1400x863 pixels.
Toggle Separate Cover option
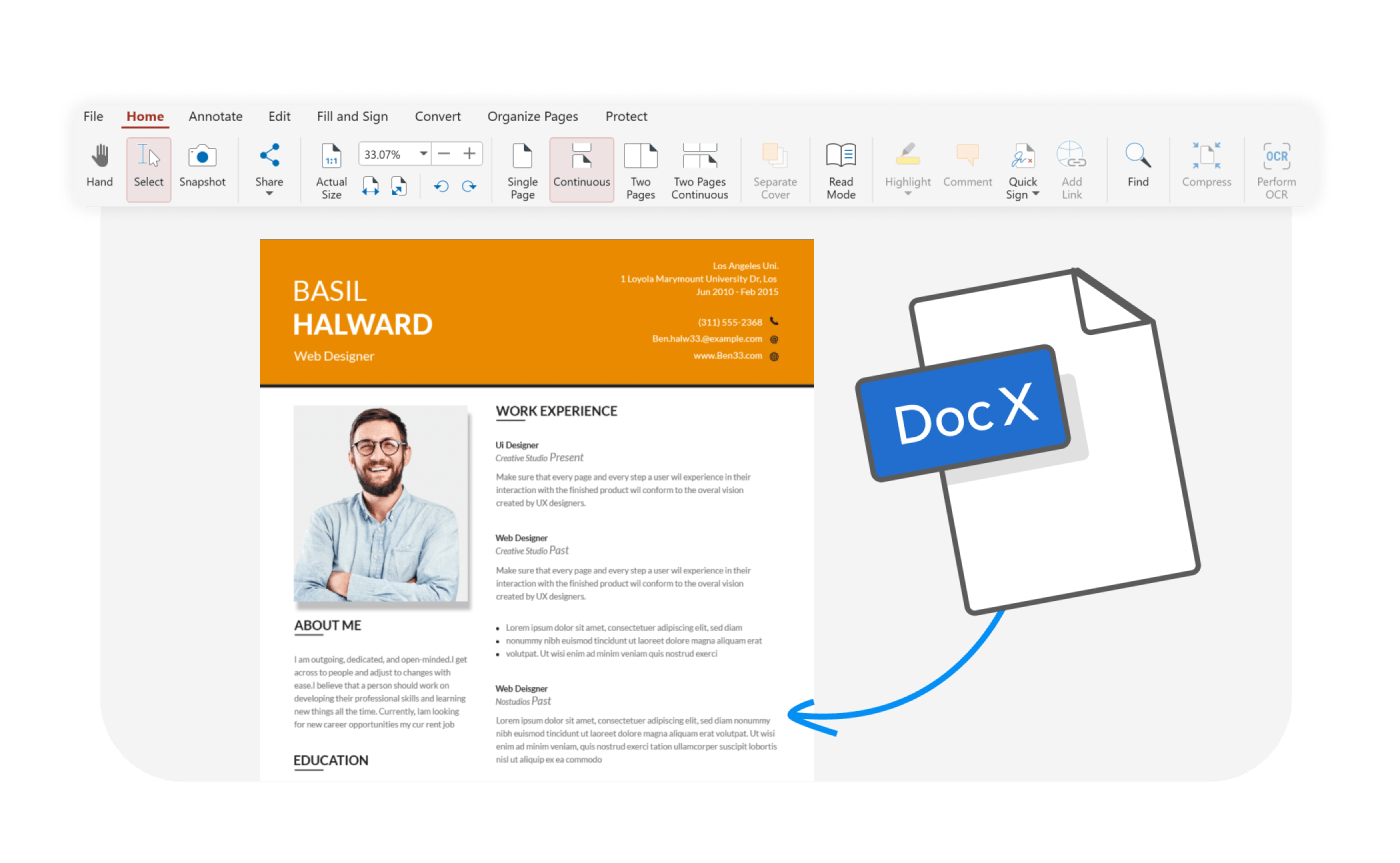(x=775, y=171)
